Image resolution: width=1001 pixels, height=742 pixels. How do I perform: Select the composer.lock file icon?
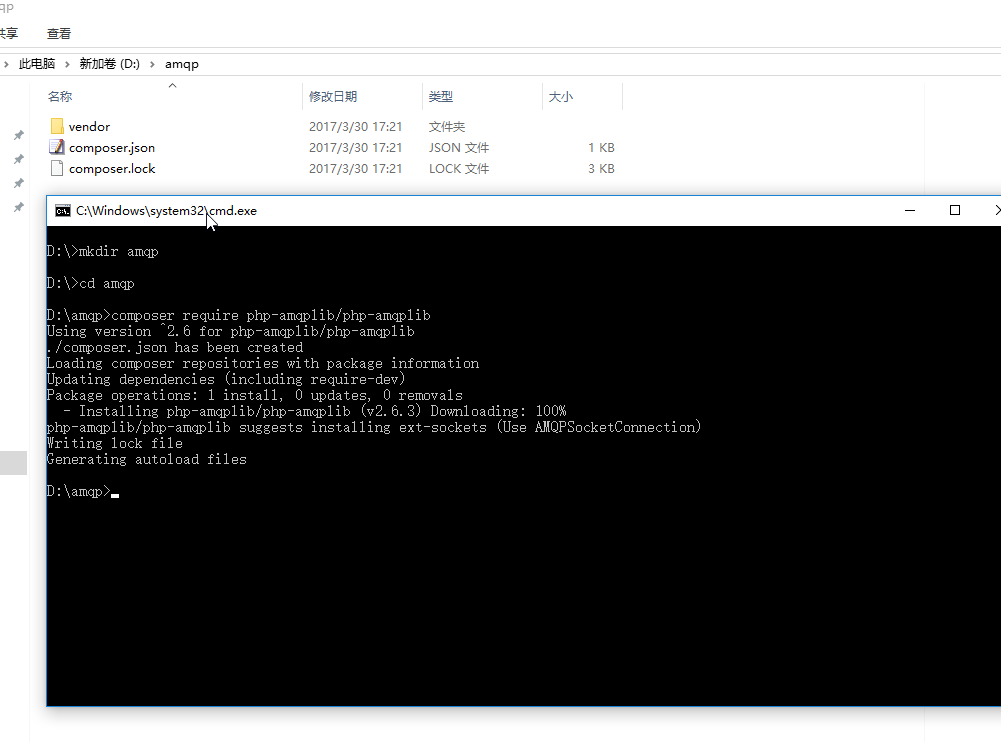click(57, 168)
